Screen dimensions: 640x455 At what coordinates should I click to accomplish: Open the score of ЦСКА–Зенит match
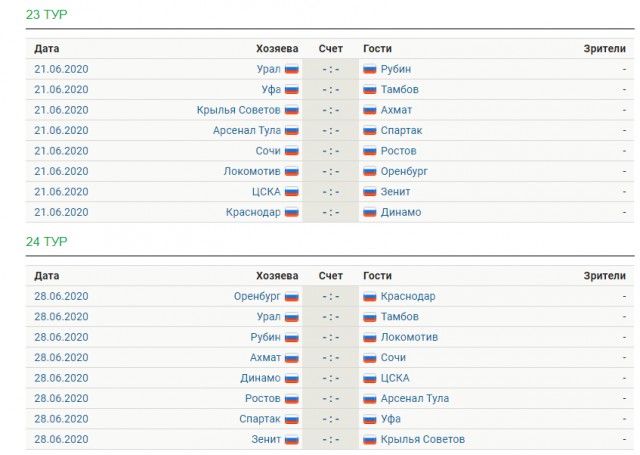[331, 192]
